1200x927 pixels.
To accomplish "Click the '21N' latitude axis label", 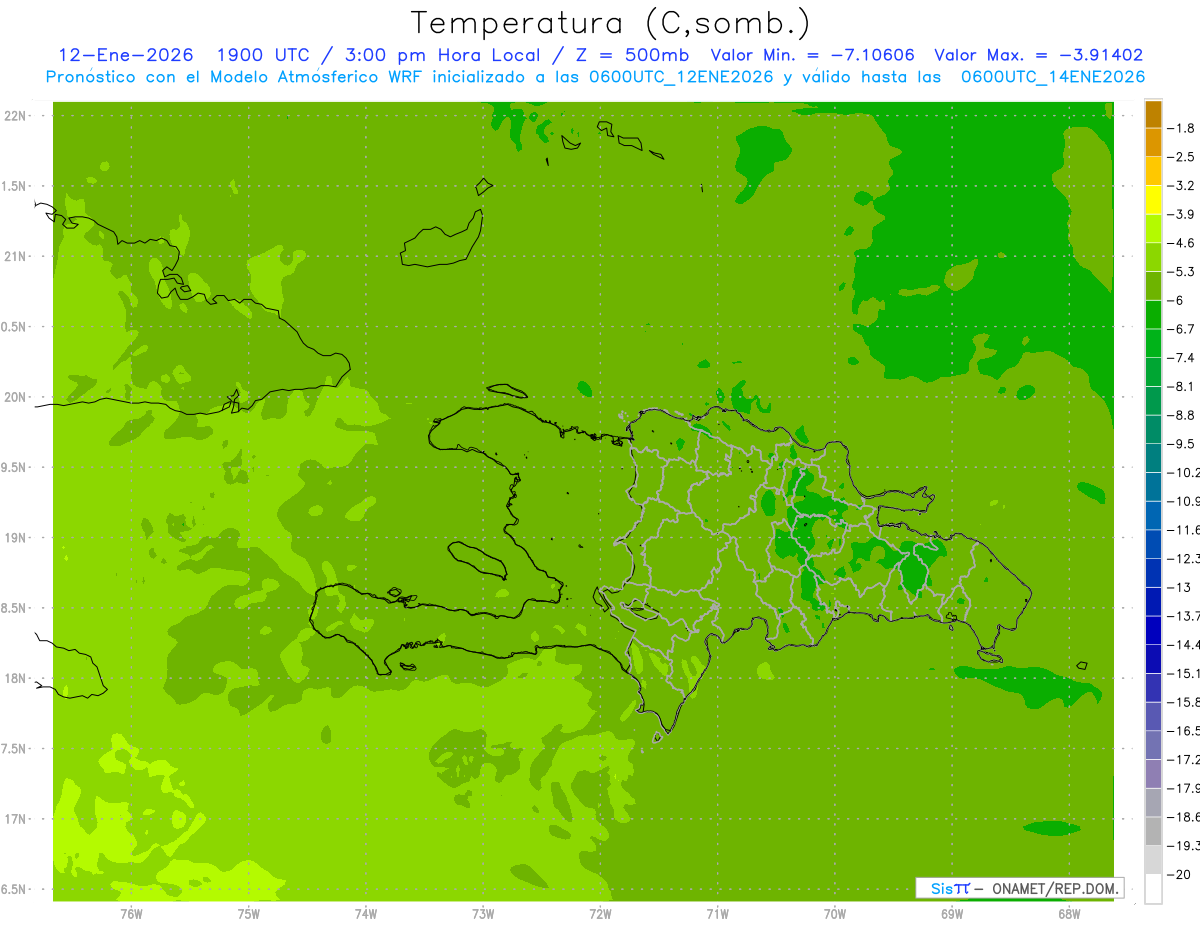I will pos(15,256).
